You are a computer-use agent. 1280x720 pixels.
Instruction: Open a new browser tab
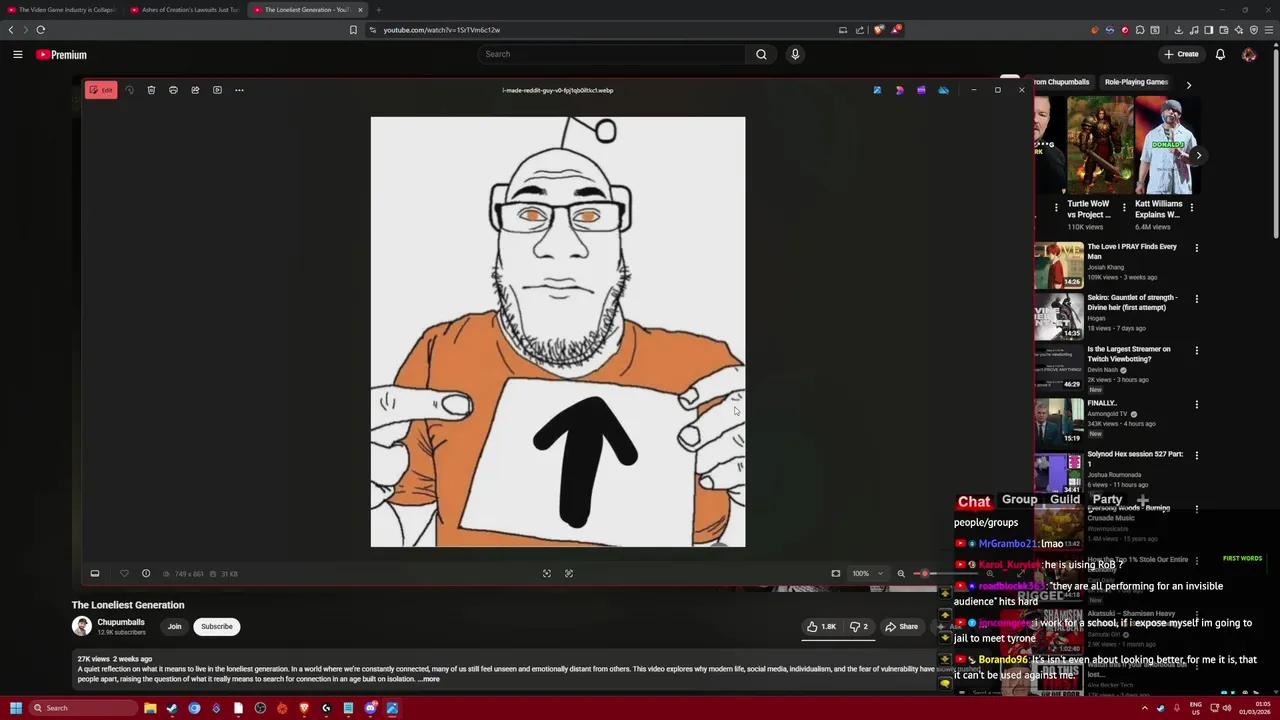coord(378,10)
